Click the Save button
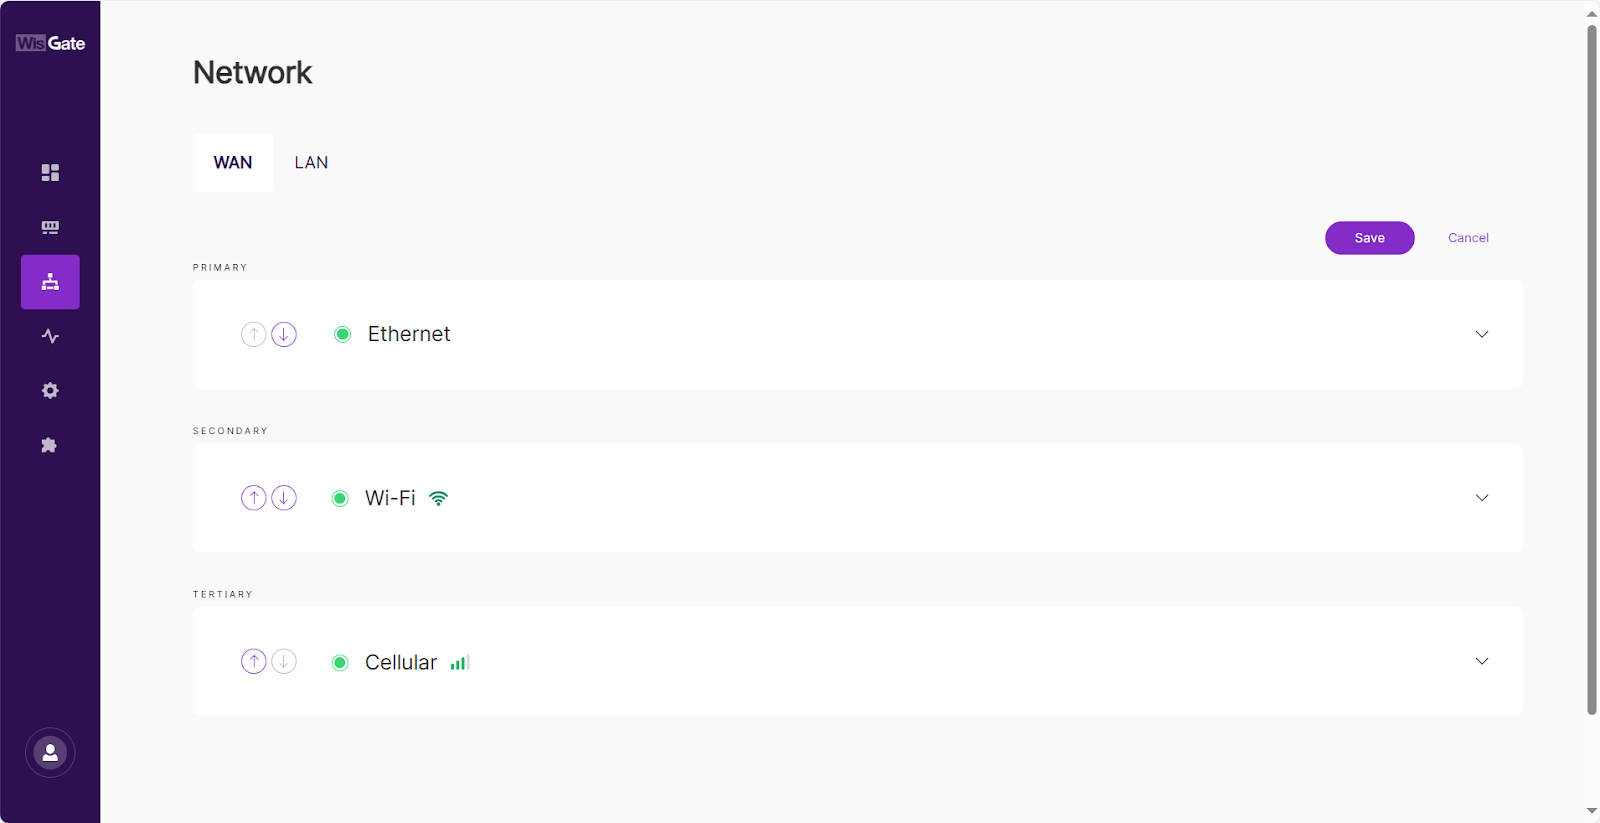 [1369, 238]
